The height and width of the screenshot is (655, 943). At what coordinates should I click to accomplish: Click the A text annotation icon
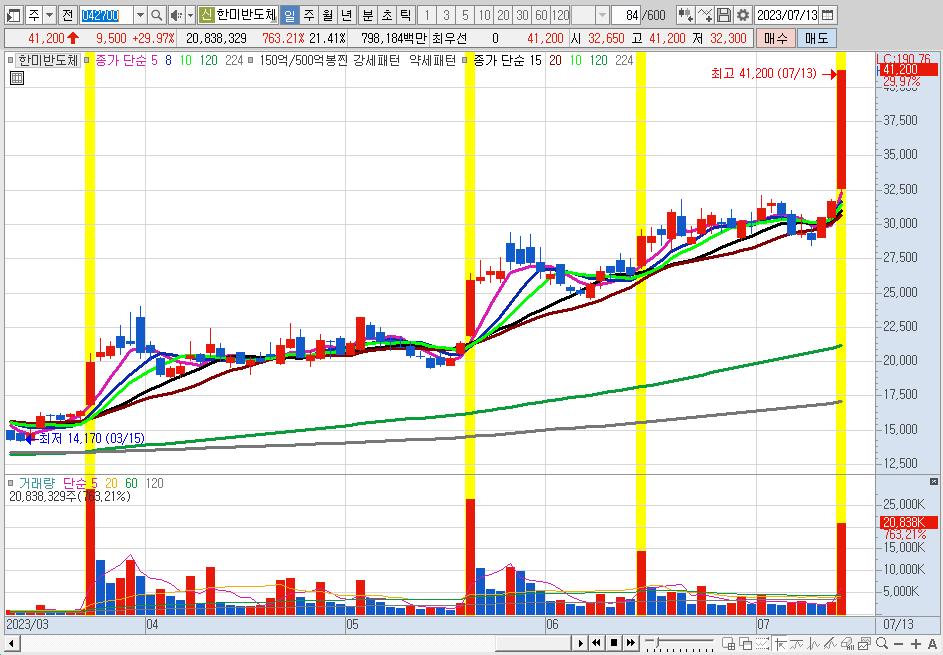[x=932, y=643]
